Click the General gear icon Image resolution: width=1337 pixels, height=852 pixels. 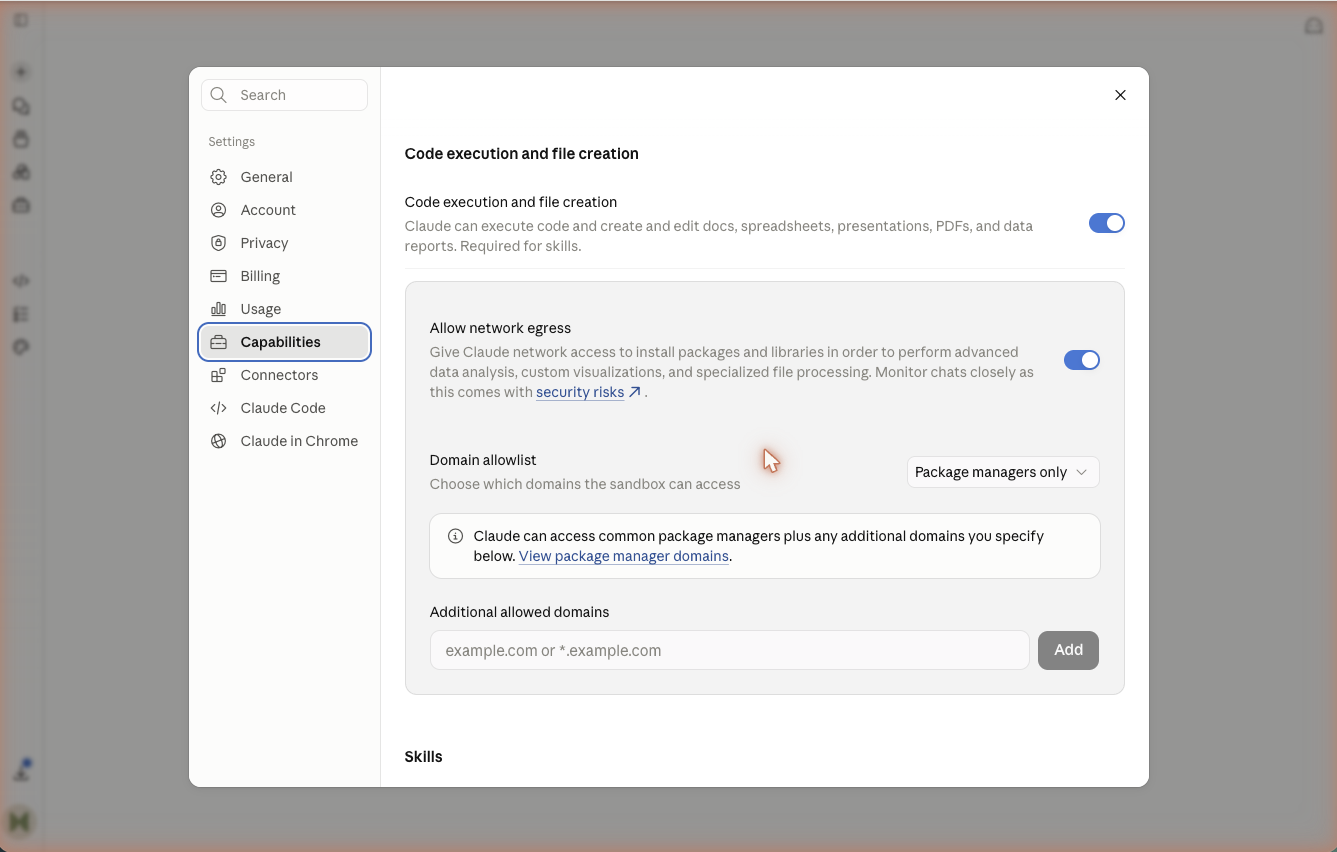[218, 177]
